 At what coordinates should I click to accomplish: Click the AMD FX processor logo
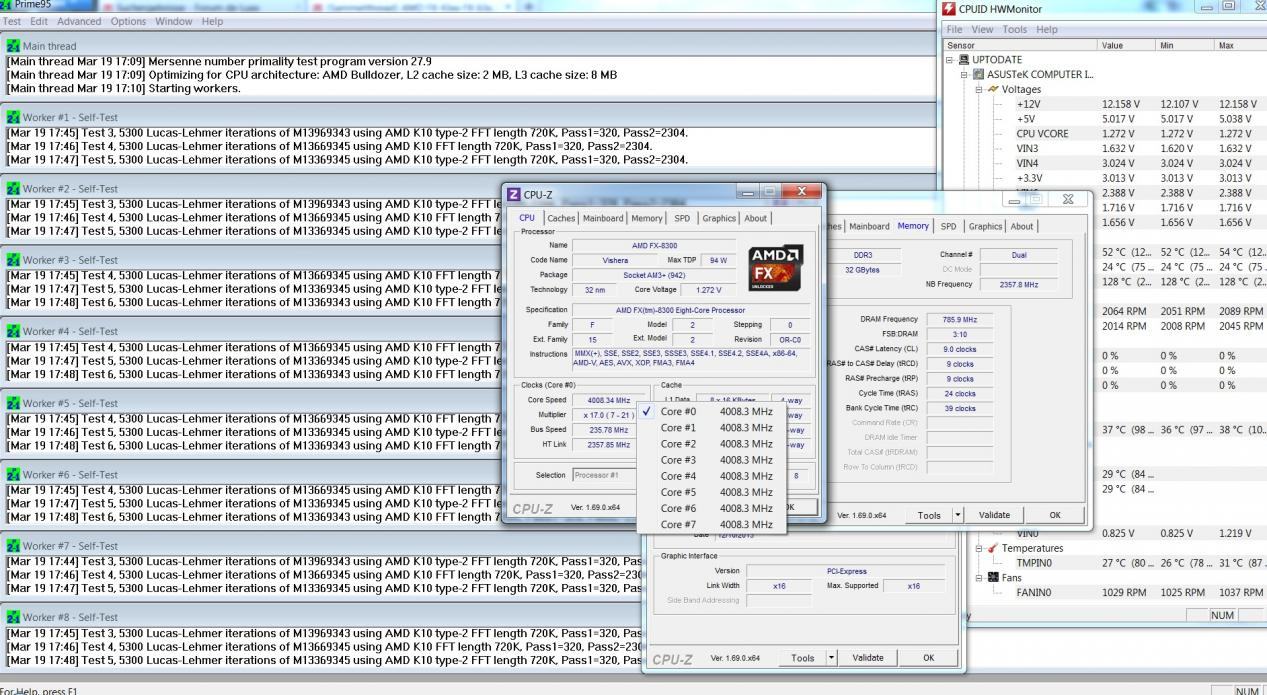click(x=775, y=267)
